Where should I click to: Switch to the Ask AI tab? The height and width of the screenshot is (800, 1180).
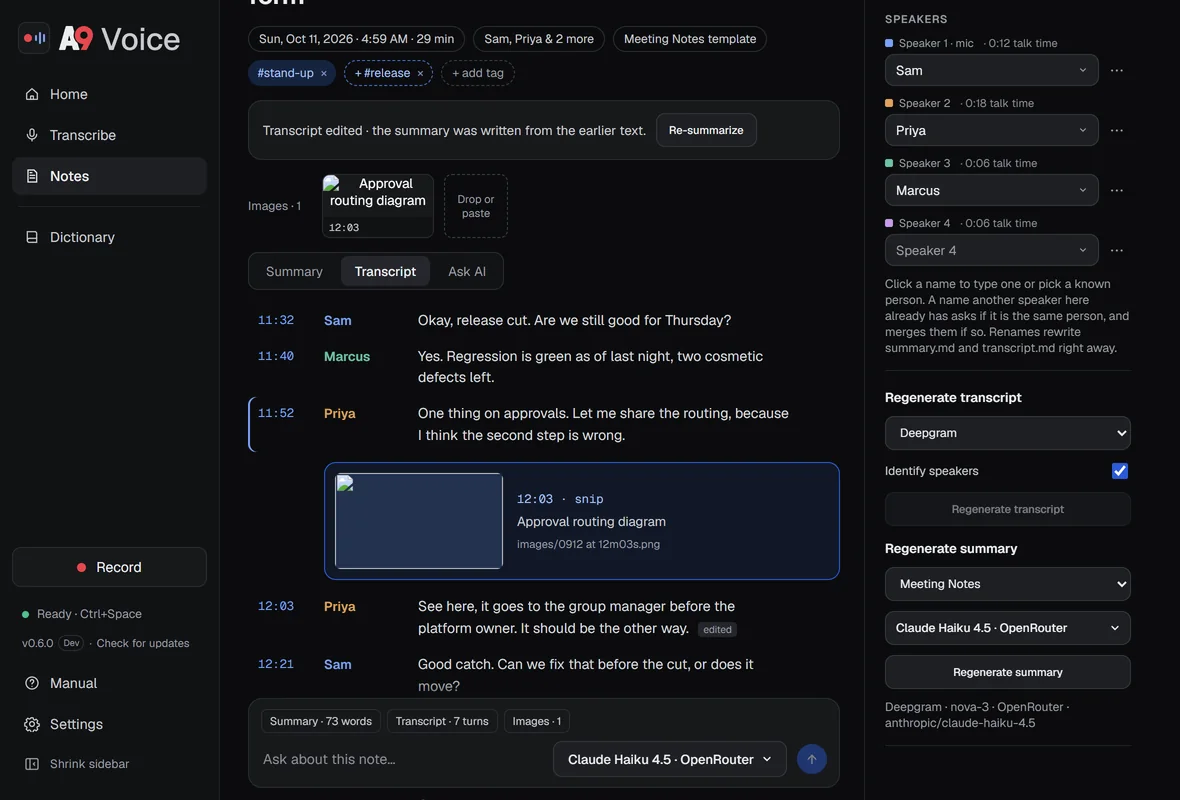pyautogui.click(x=467, y=272)
